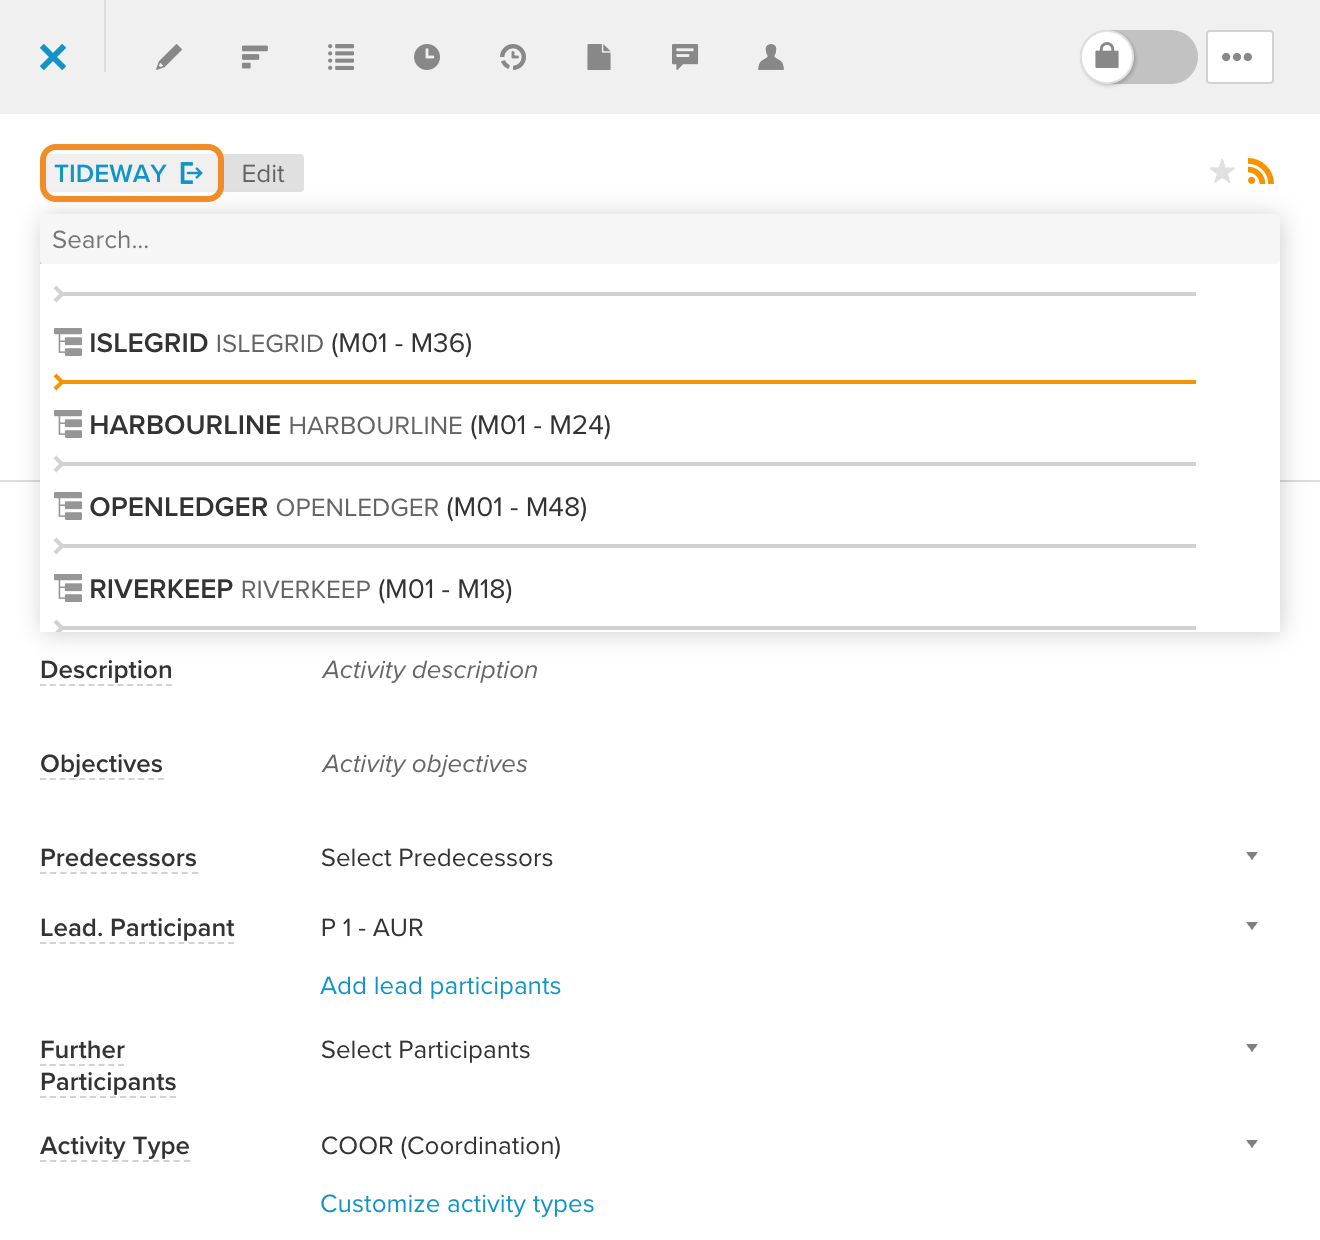This screenshot has width=1320, height=1240.
Task: Click the Edit button
Action: tap(263, 173)
